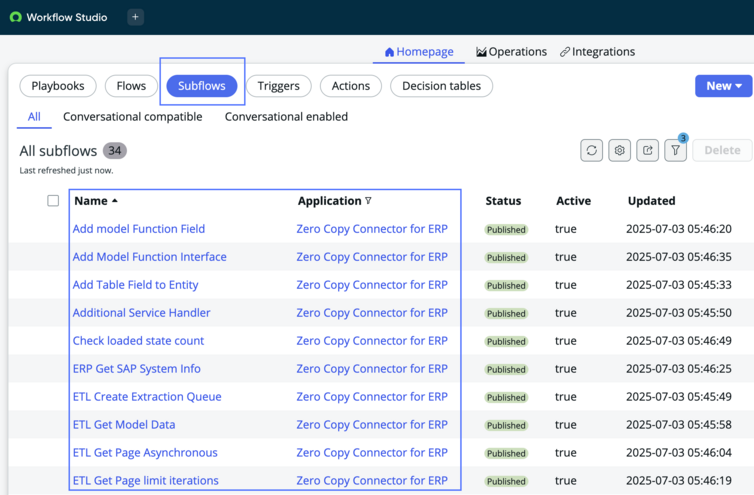This screenshot has height=495, width=754.
Task: Select the Playbooks pill
Action: (58, 86)
